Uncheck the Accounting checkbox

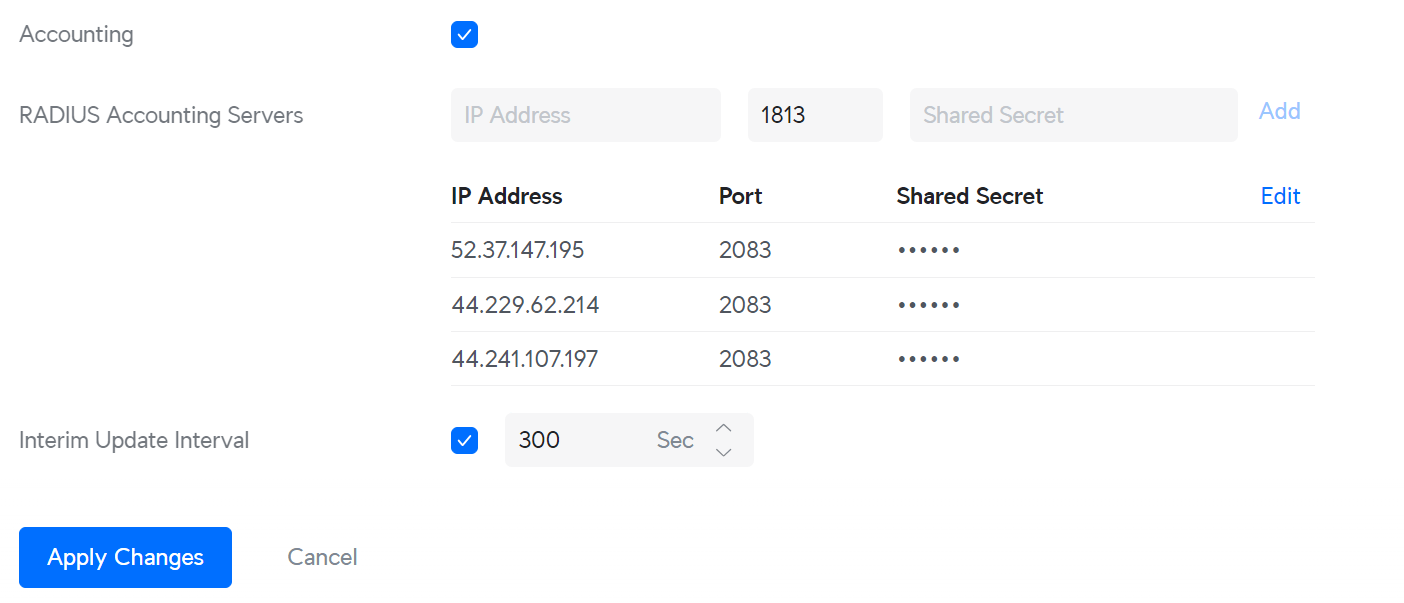click(464, 35)
